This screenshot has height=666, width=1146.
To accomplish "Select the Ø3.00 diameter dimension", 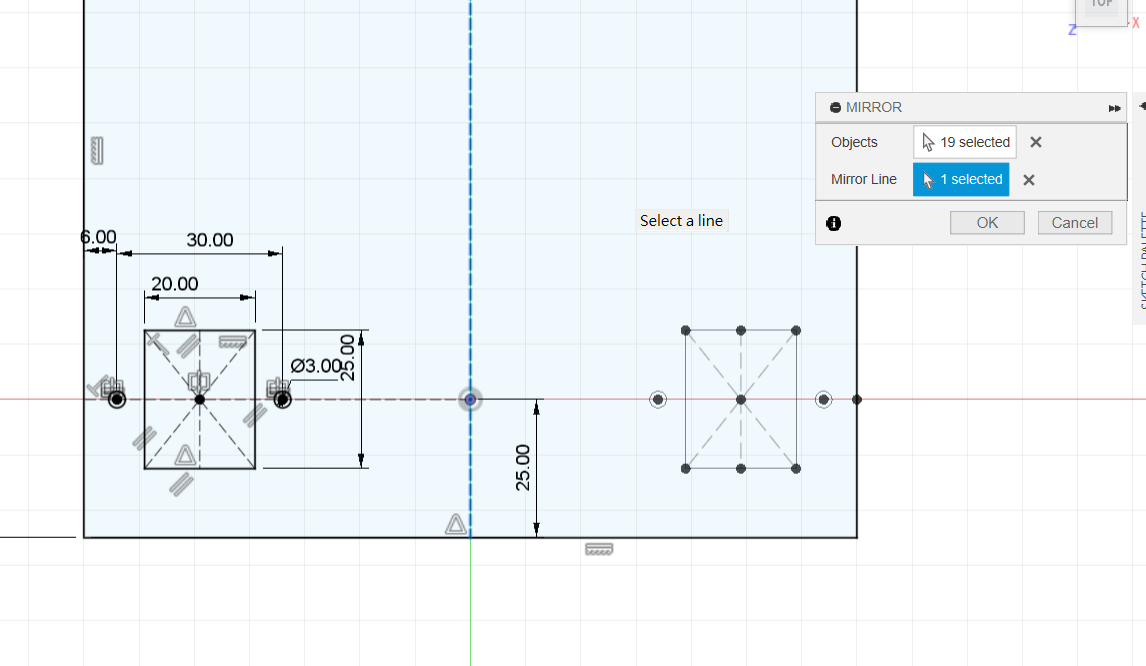I will pos(316,366).
